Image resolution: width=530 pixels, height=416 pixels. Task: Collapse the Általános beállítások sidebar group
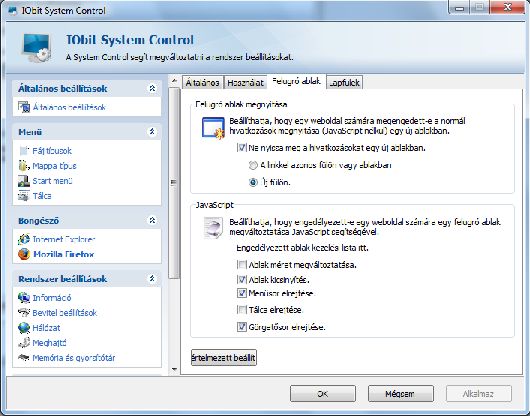coord(152,88)
